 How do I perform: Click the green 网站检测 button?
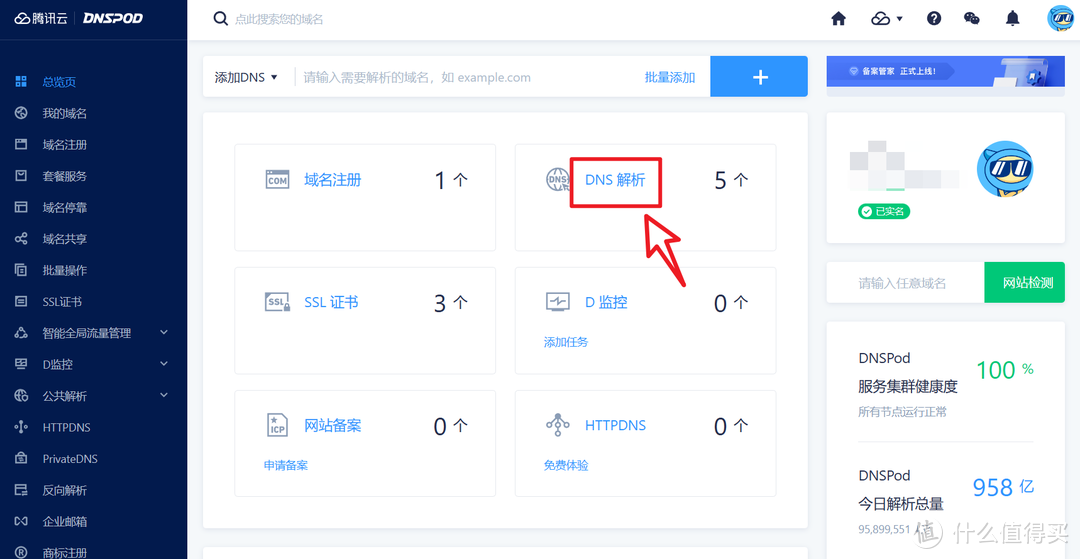click(x=1027, y=283)
